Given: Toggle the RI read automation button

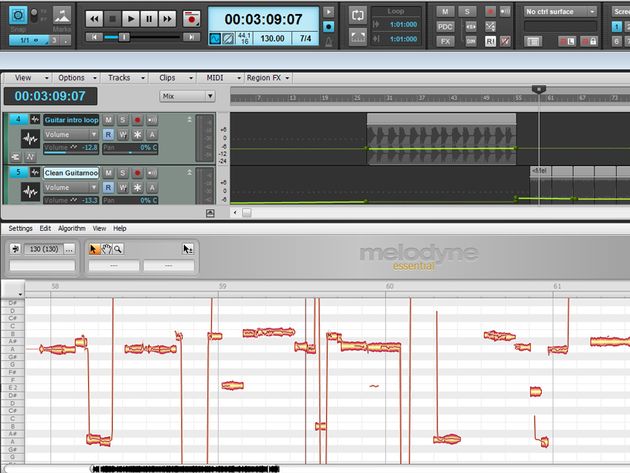Looking at the screenshot, I should [x=490, y=41].
